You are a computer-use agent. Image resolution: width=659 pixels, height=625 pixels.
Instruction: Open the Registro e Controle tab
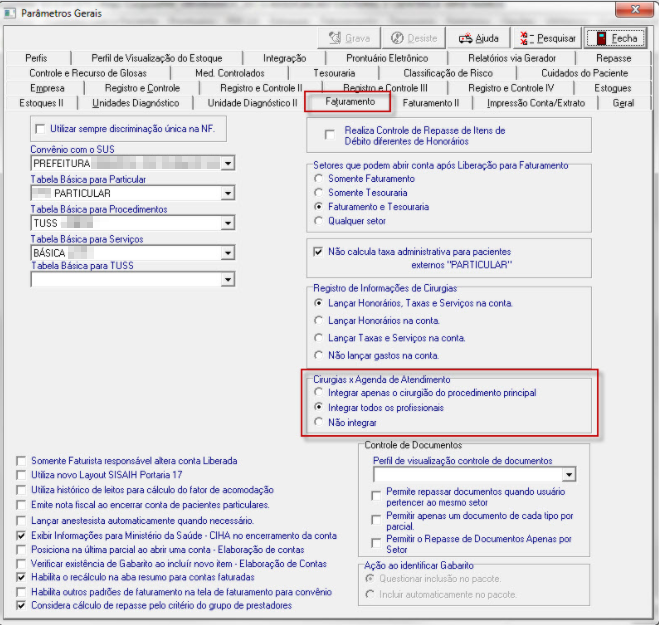click(x=142, y=88)
